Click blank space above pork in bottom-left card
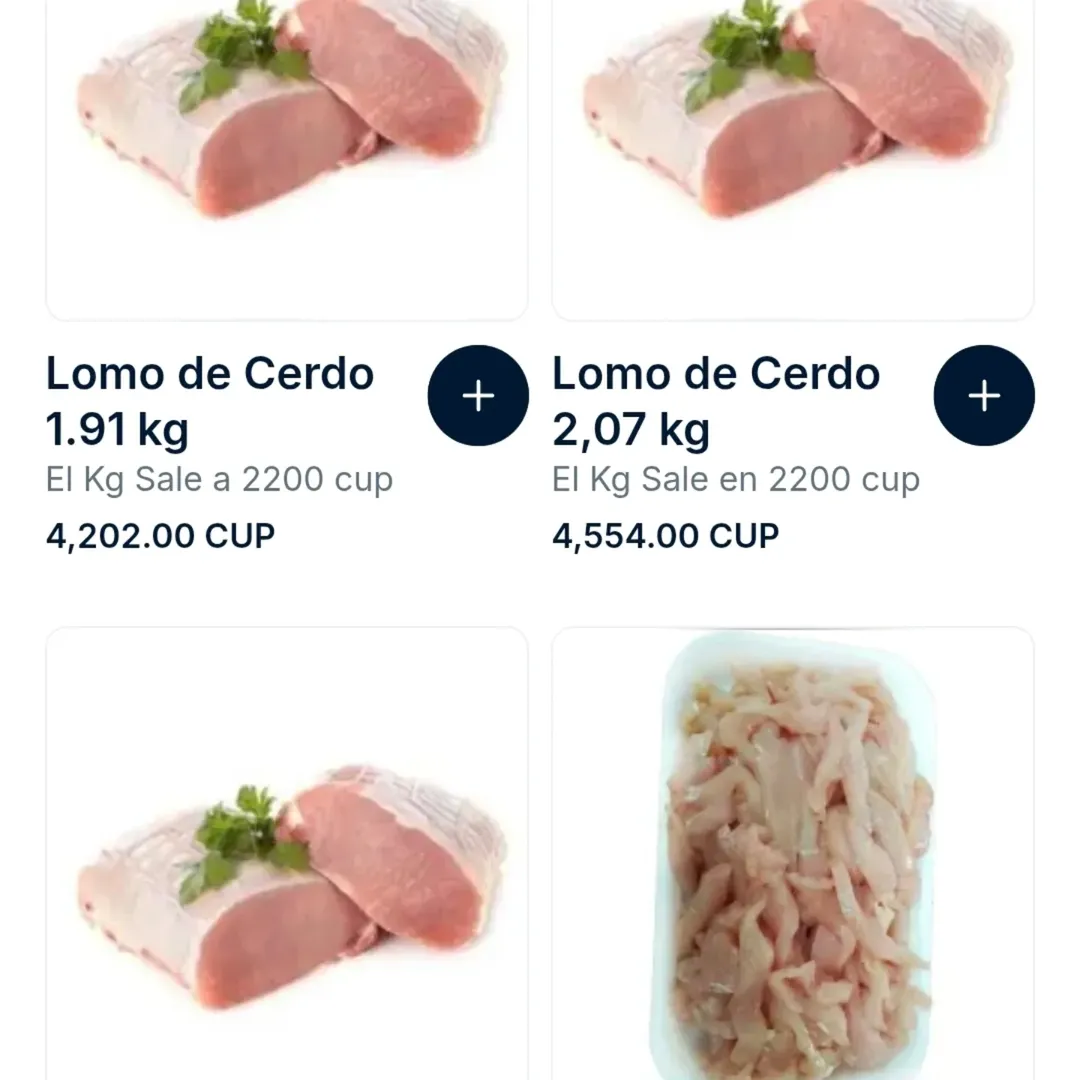 pyautogui.click(x=287, y=700)
